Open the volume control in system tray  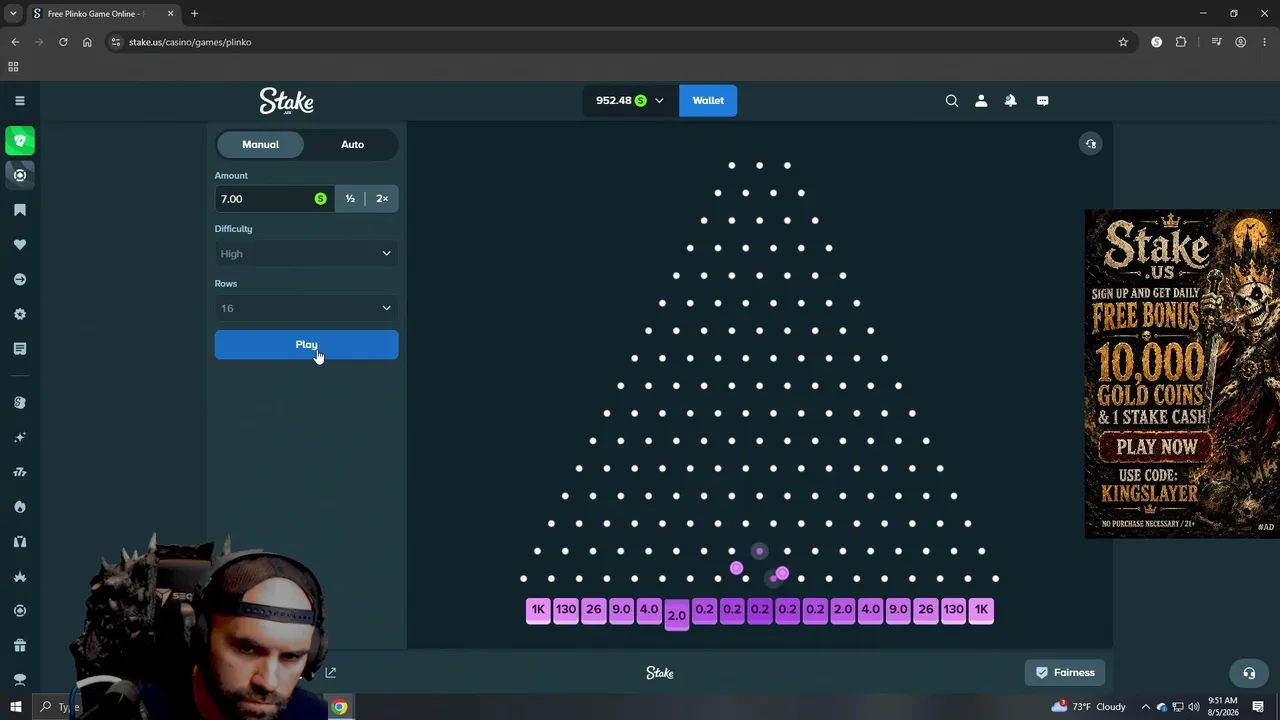pyautogui.click(x=1193, y=707)
